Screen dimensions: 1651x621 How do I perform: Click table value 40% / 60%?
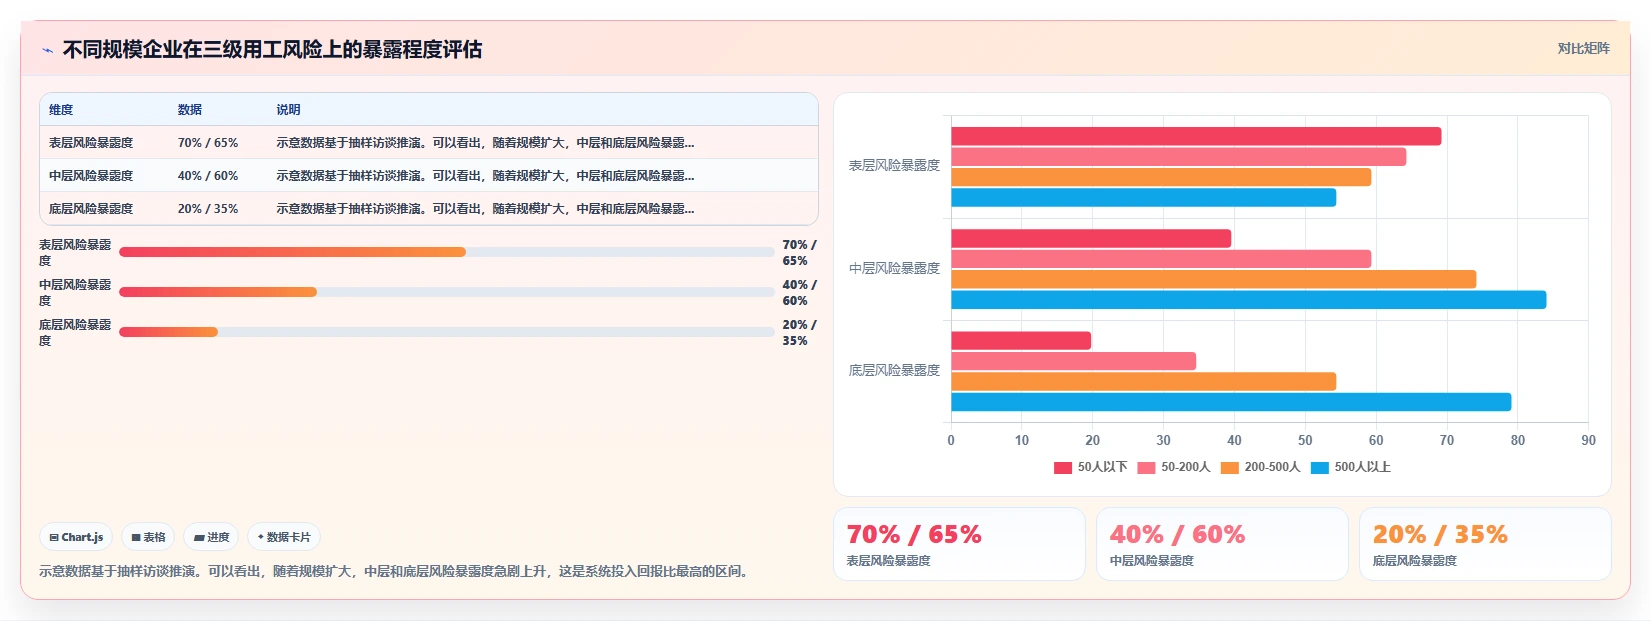[208, 176]
